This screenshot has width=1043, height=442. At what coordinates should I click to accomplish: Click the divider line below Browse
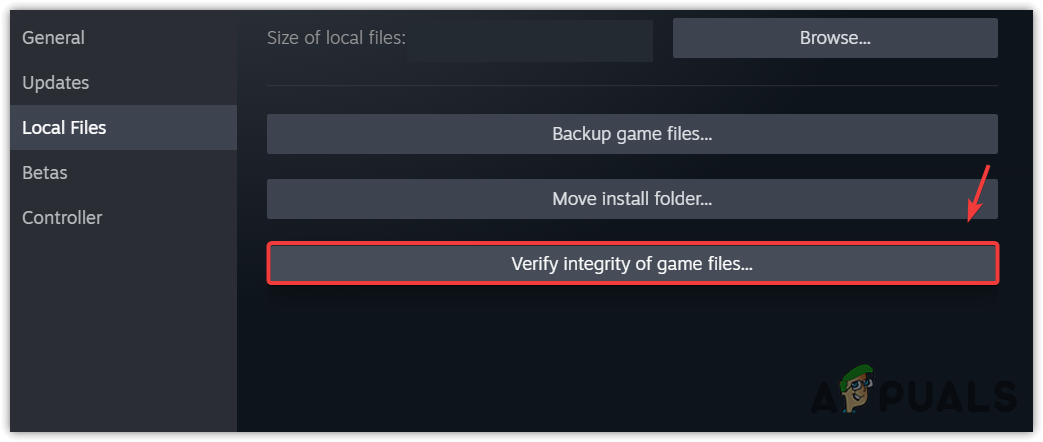pyautogui.click(x=632, y=85)
